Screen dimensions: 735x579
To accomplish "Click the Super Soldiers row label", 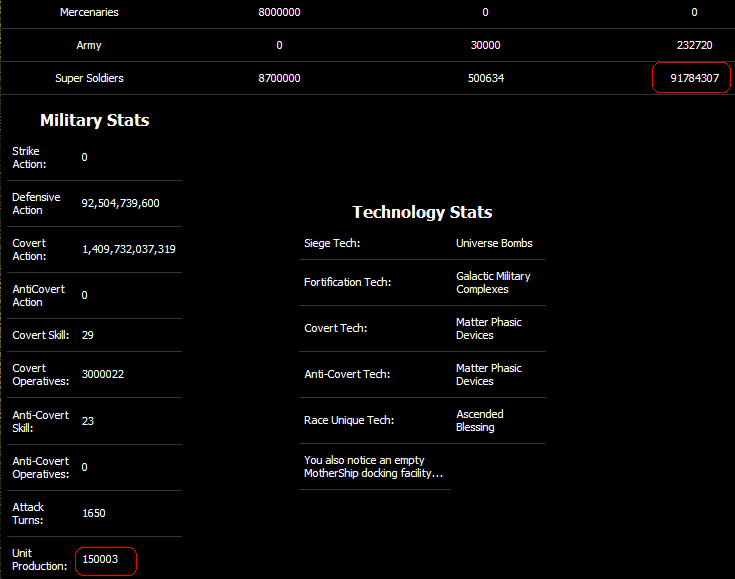I will pos(89,78).
